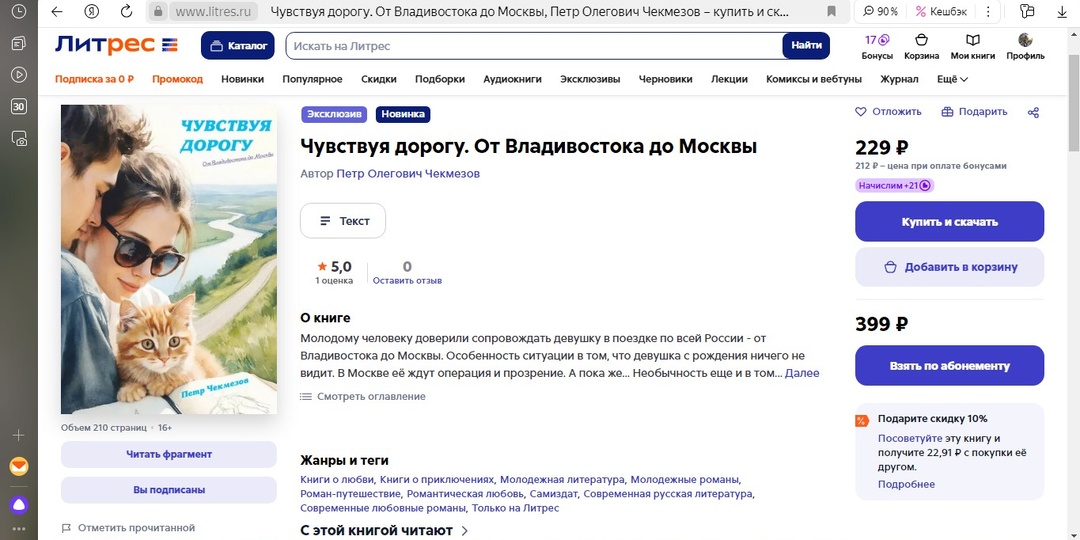The height and width of the screenshot is (540, 1080).
Task: Go to Популярное section
Action: tap(312, 79)
